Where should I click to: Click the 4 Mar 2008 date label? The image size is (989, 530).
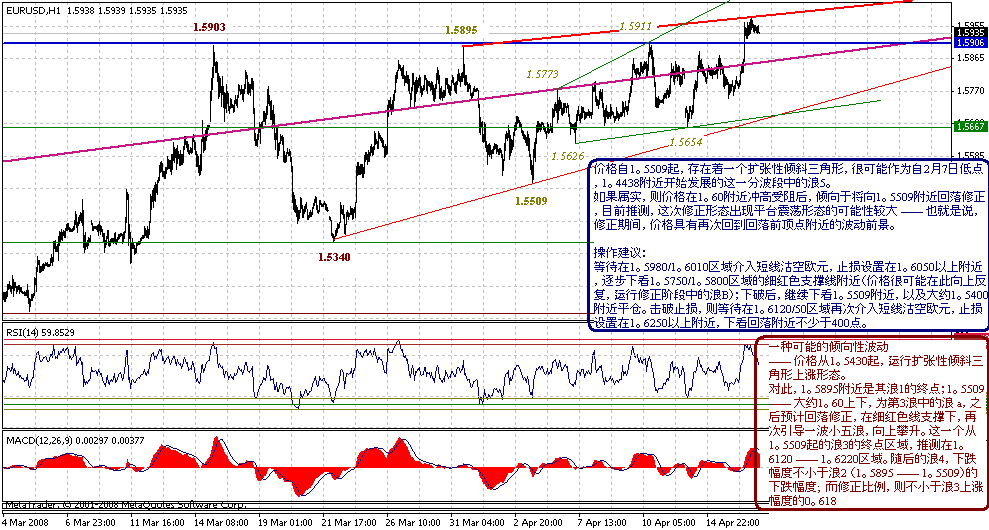26,522
